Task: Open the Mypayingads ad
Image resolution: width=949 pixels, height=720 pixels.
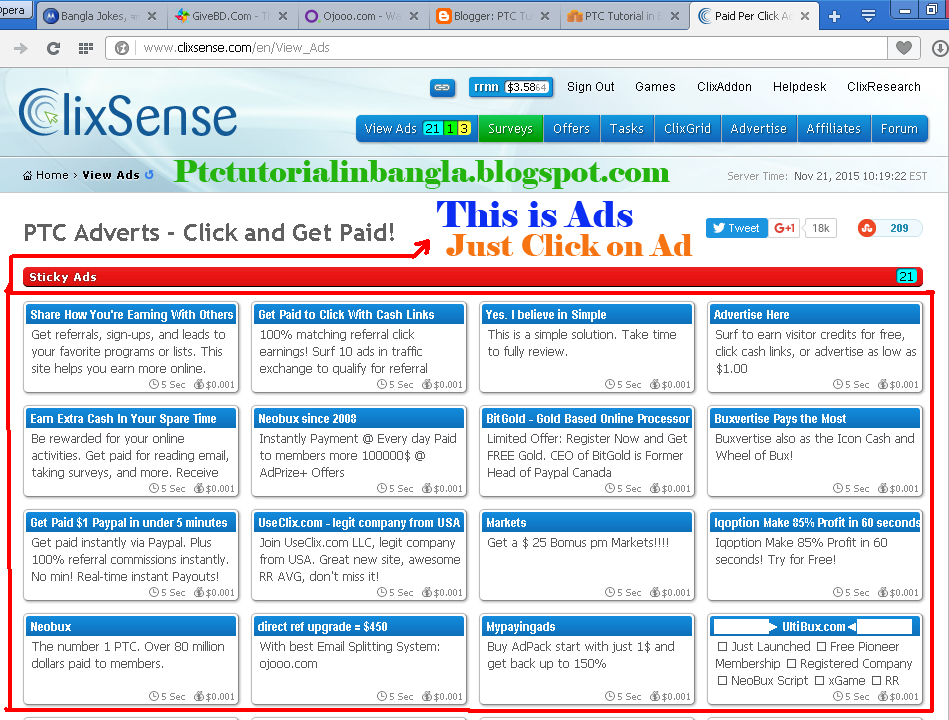Action: coord(587,660)
